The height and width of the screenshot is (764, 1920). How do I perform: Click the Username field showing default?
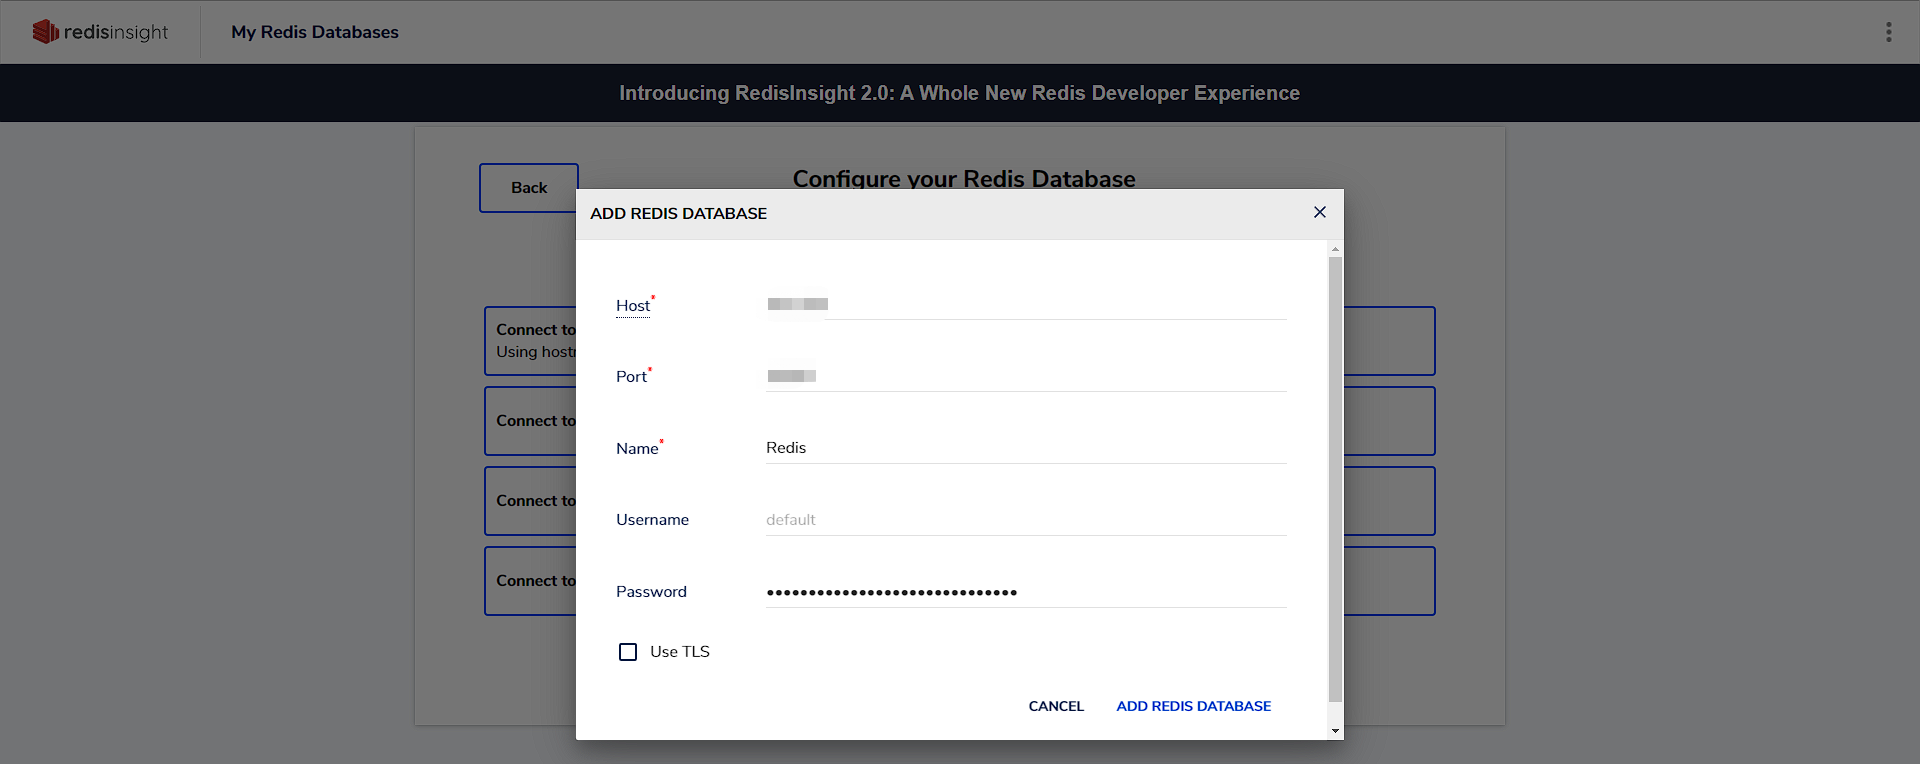[1026, 520]
